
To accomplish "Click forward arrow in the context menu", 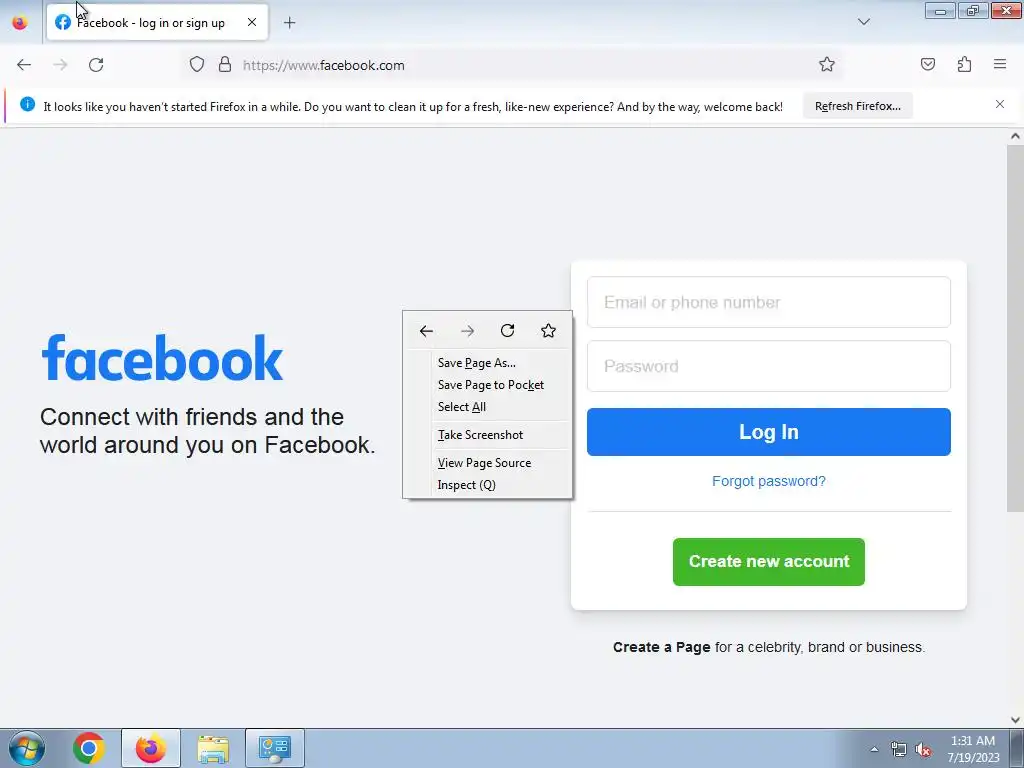I will (x=467, y=331).
